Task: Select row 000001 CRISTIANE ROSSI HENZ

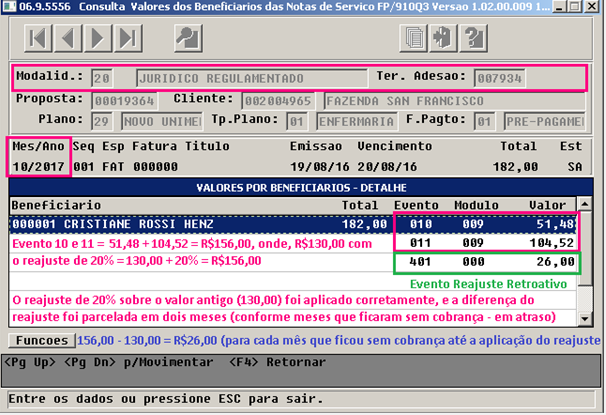Action: tap(293, 224)
